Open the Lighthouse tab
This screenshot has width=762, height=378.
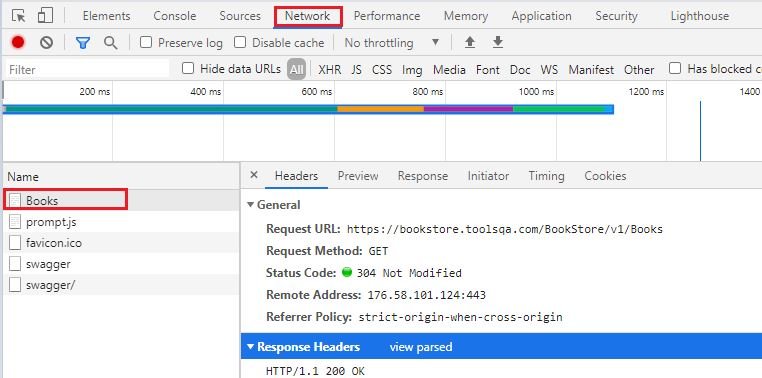point(700,16)
